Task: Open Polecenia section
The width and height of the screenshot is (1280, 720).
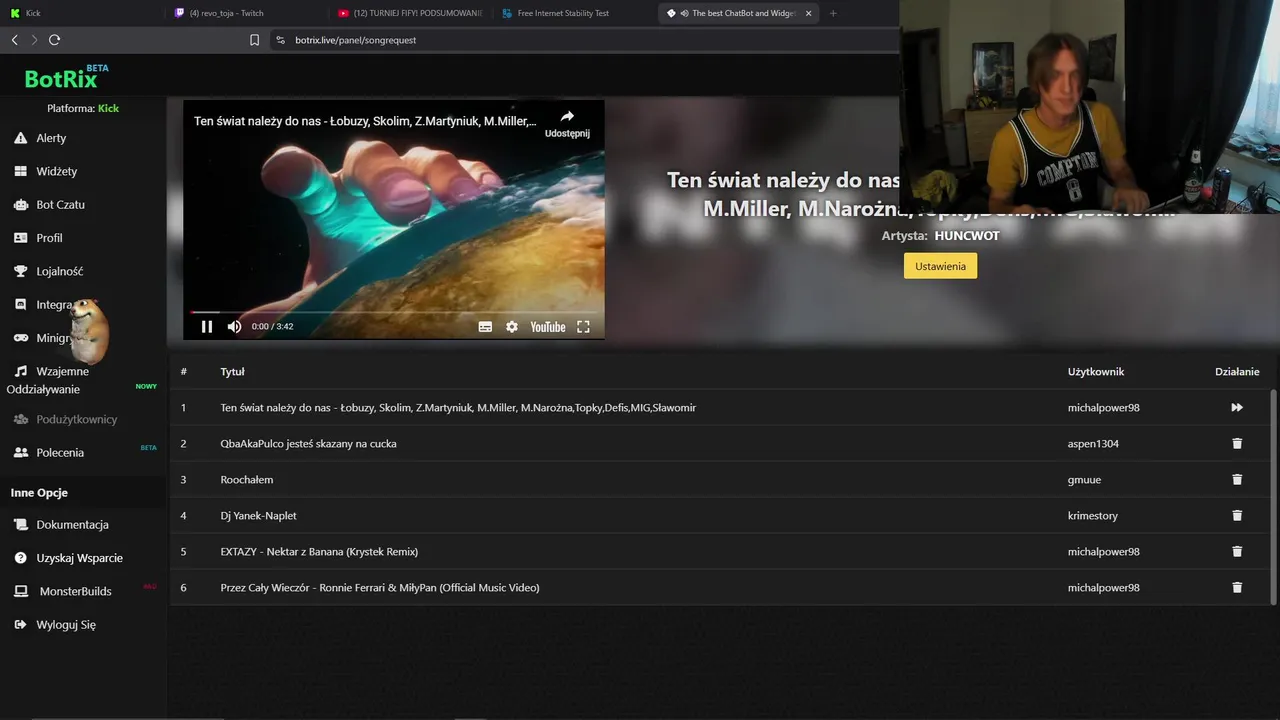Action: pyautogui.click(x=60, y=452)
